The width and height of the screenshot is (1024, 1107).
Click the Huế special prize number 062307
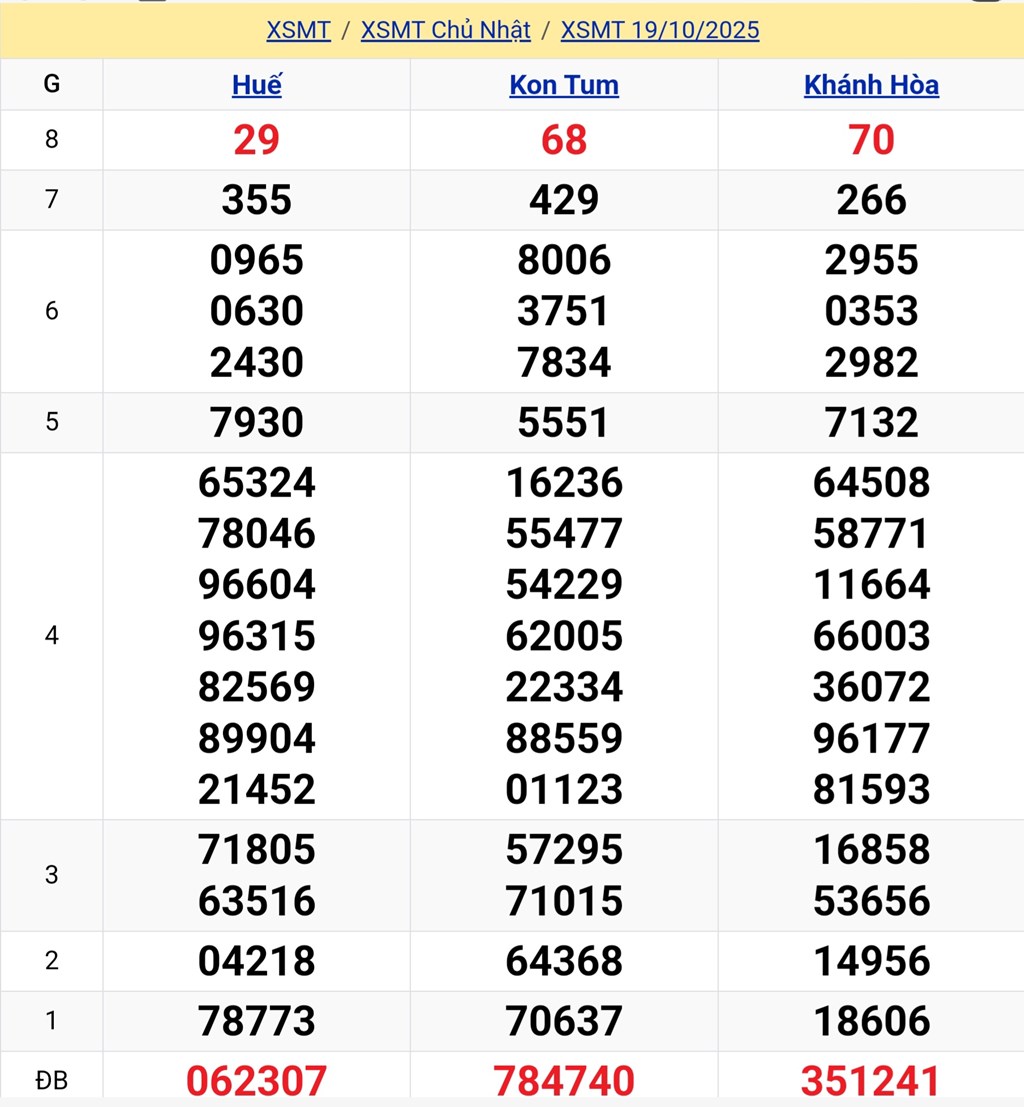tap(257, 1081)
